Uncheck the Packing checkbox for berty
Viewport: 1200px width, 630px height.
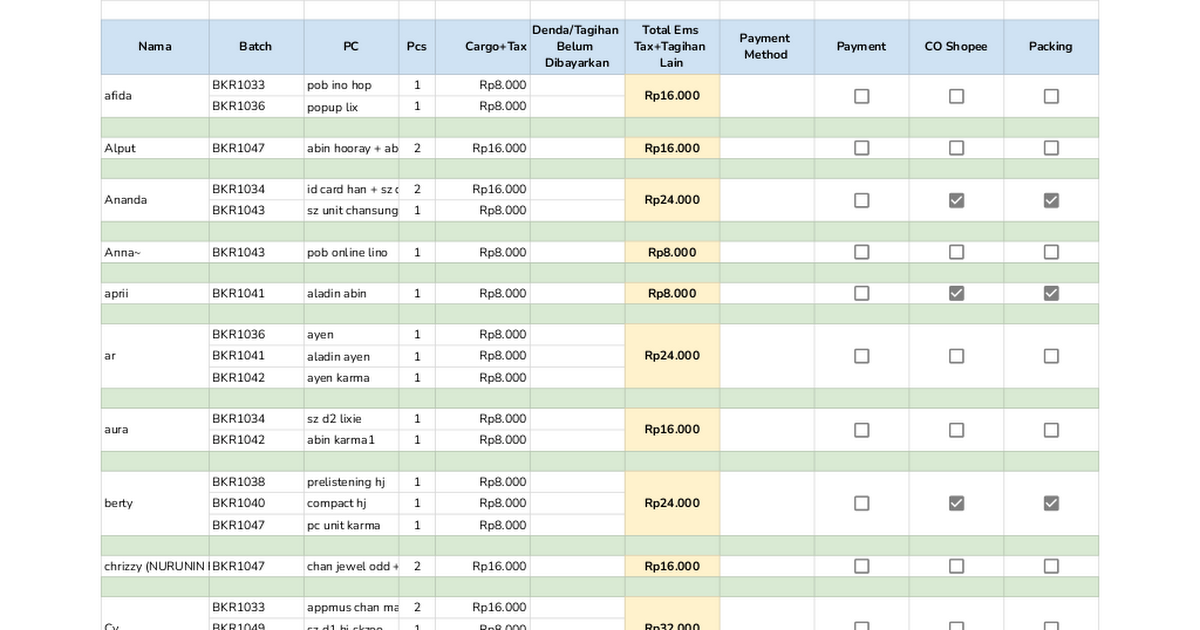tap(1051, 503)
